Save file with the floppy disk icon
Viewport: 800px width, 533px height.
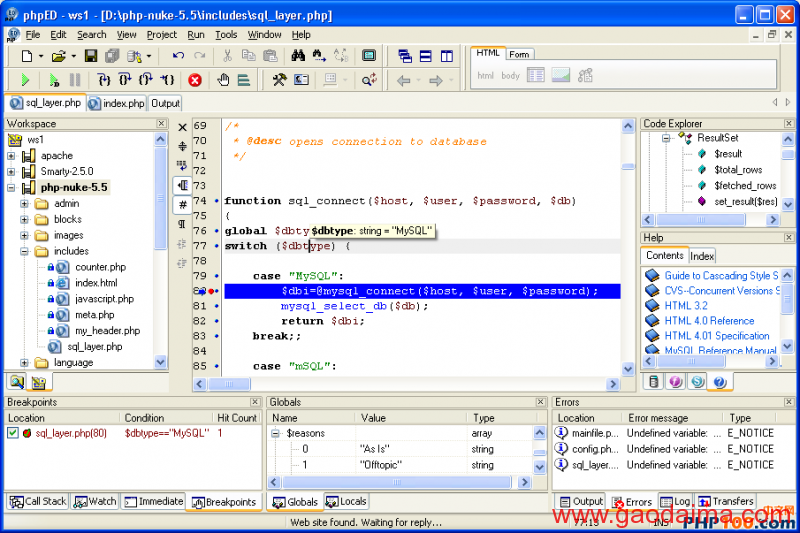point(91,56)
